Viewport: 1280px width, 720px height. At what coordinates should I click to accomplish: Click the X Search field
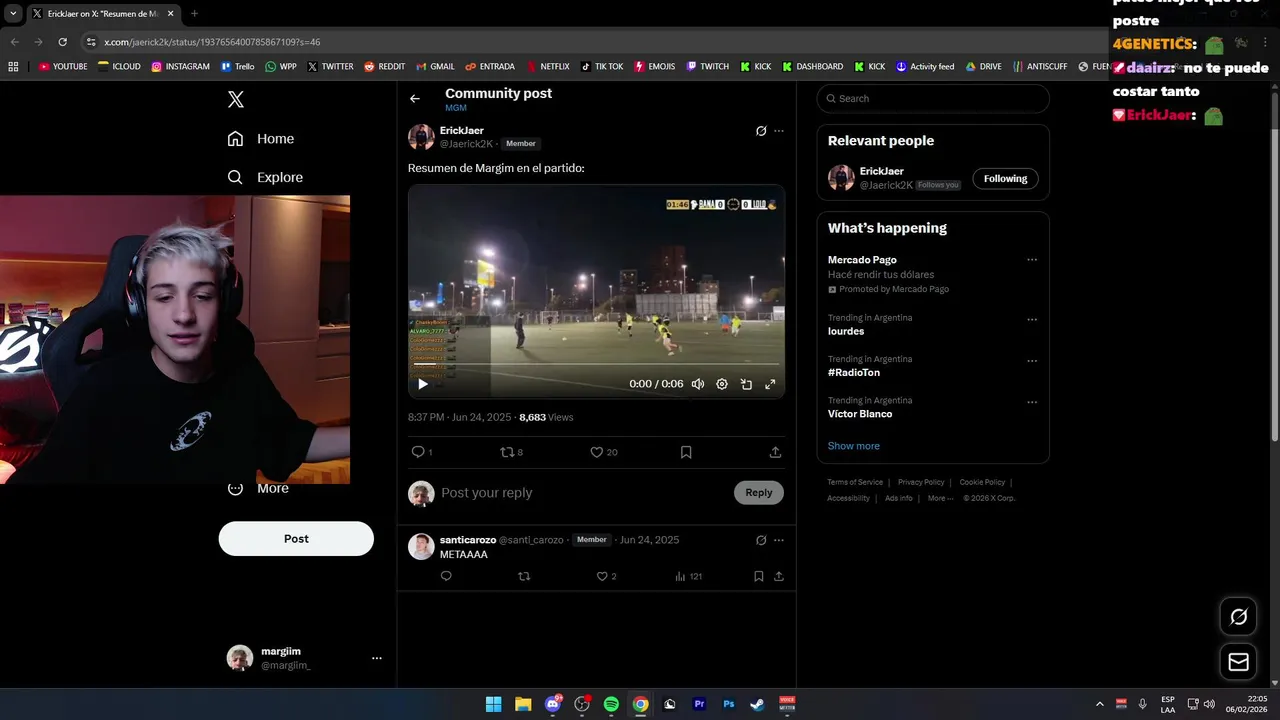pos(933,98)
